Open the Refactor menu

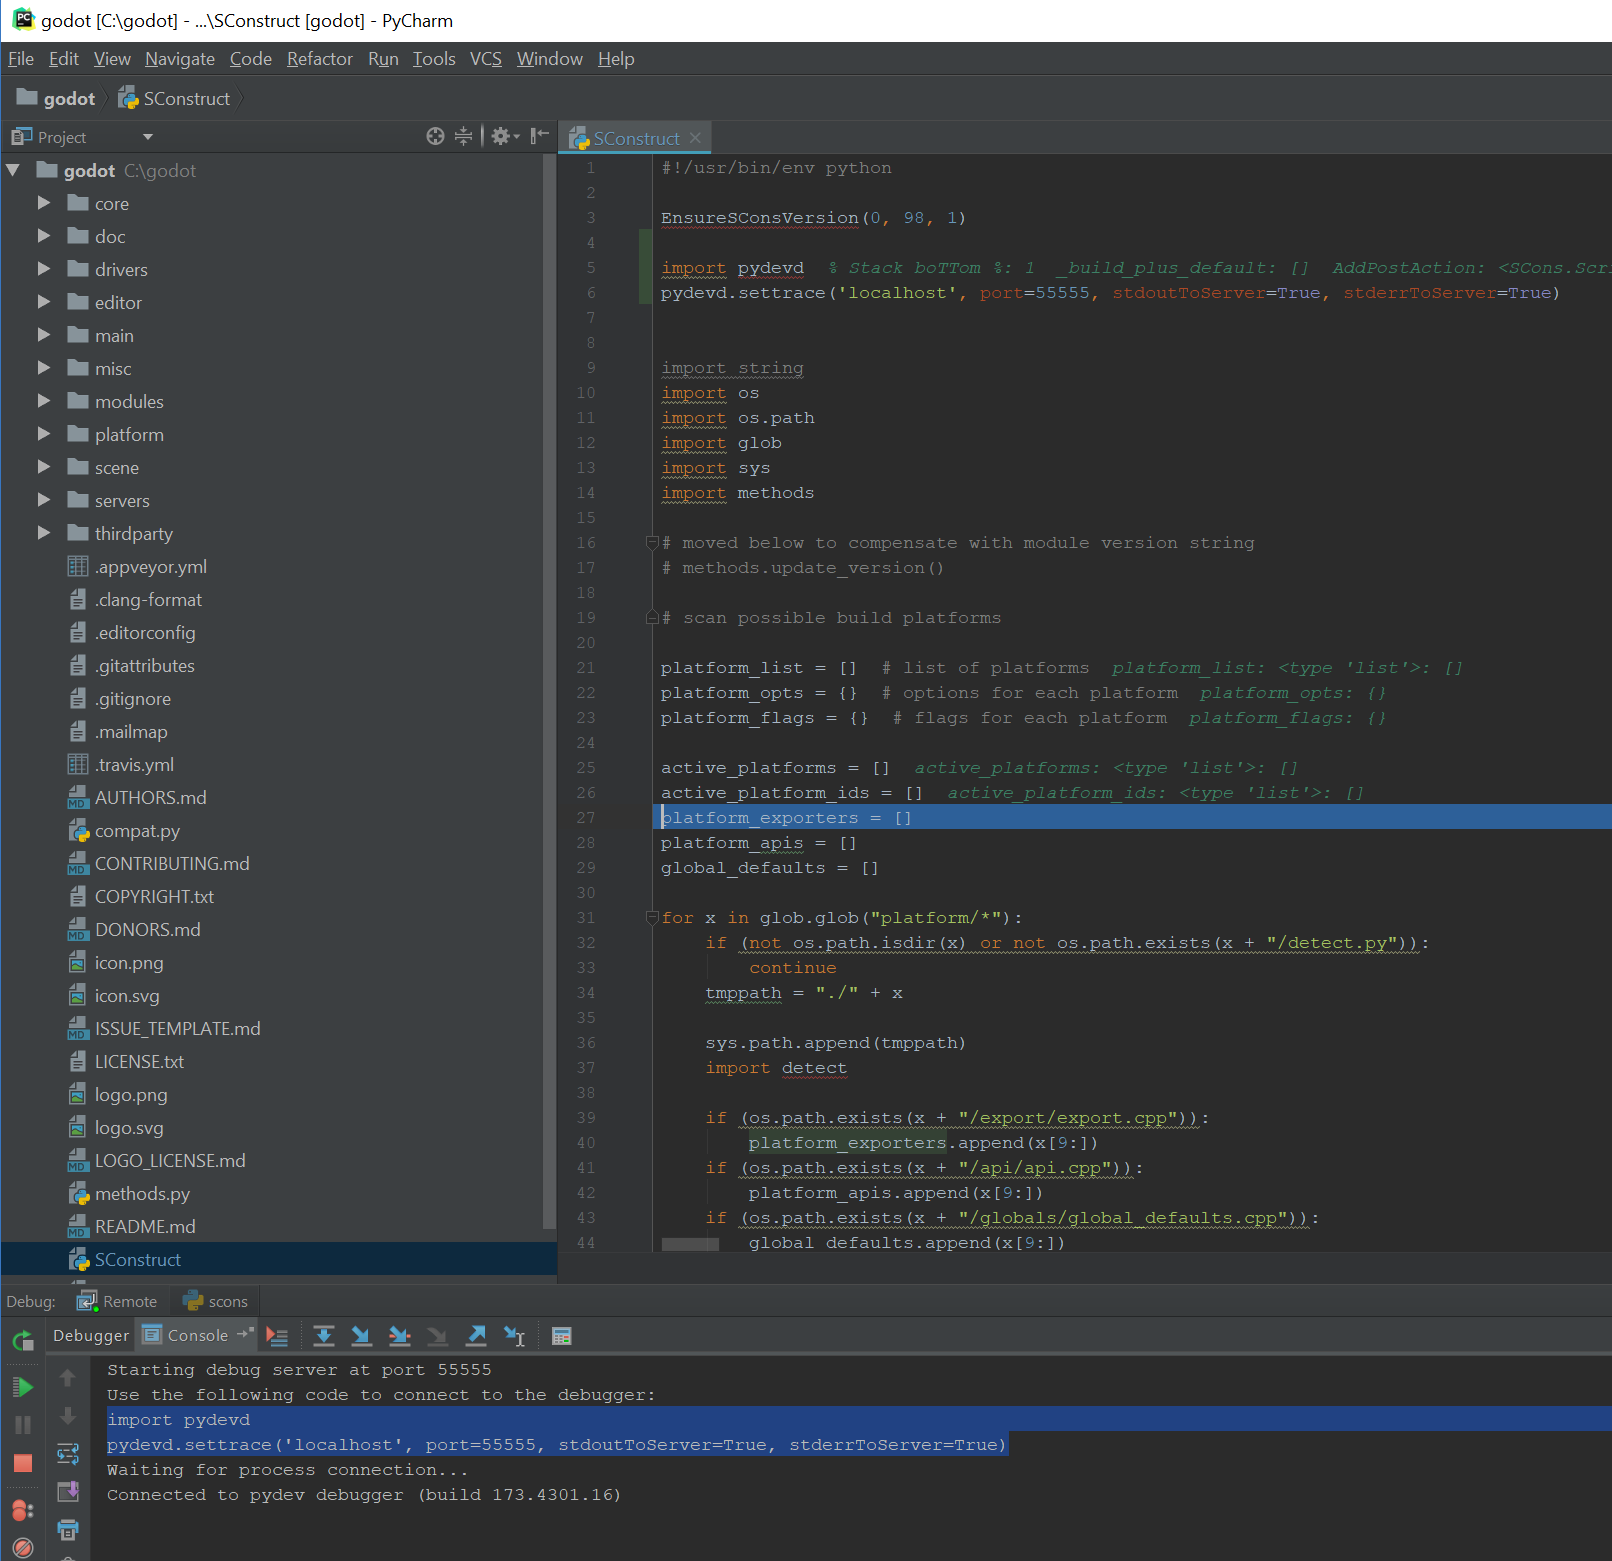(319, 59)
